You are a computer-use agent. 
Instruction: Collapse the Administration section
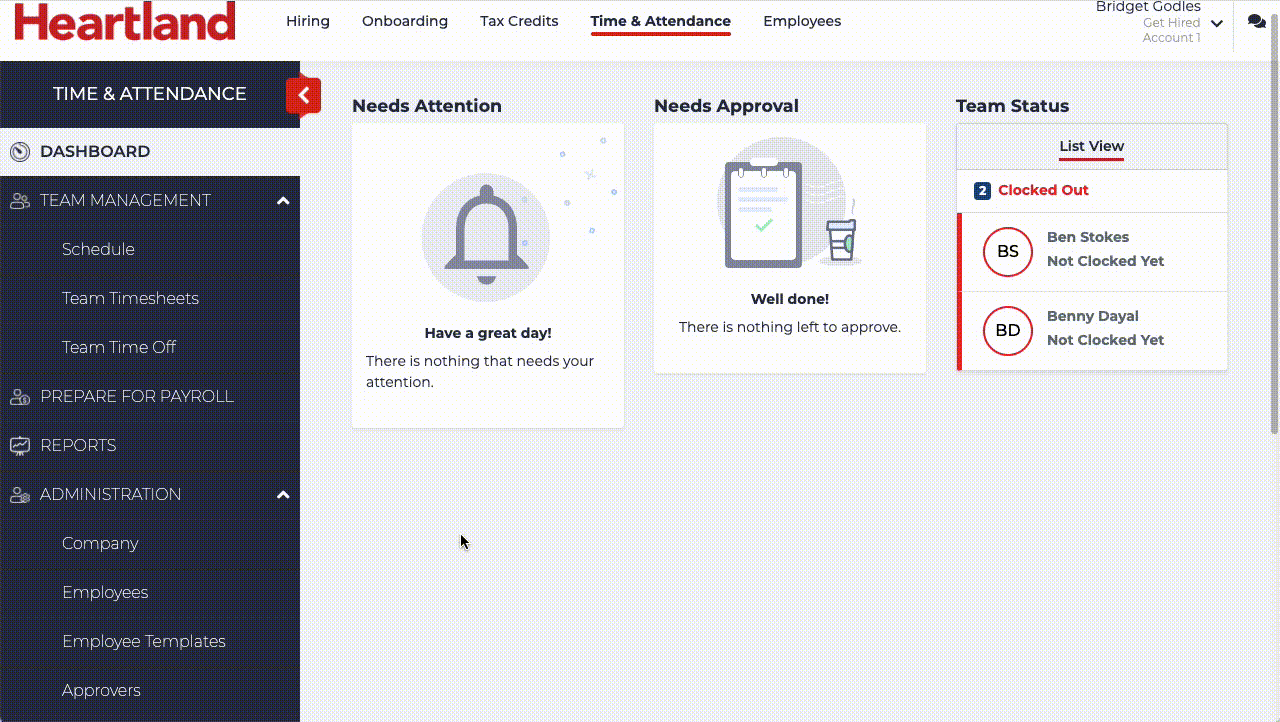coord(283,495)
